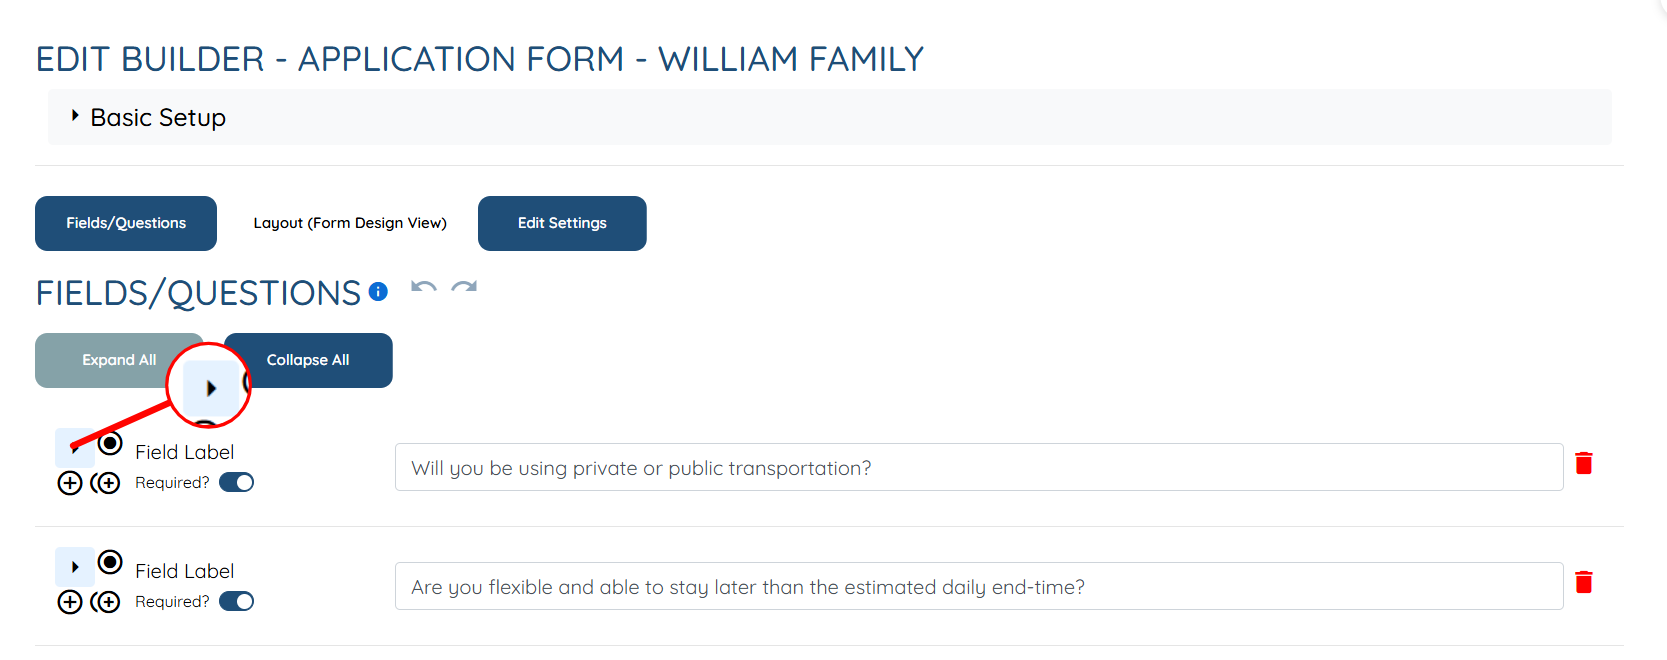
Task: Click the radio-type icon on the flexible end-time row
Action: (x=110, y=563)
